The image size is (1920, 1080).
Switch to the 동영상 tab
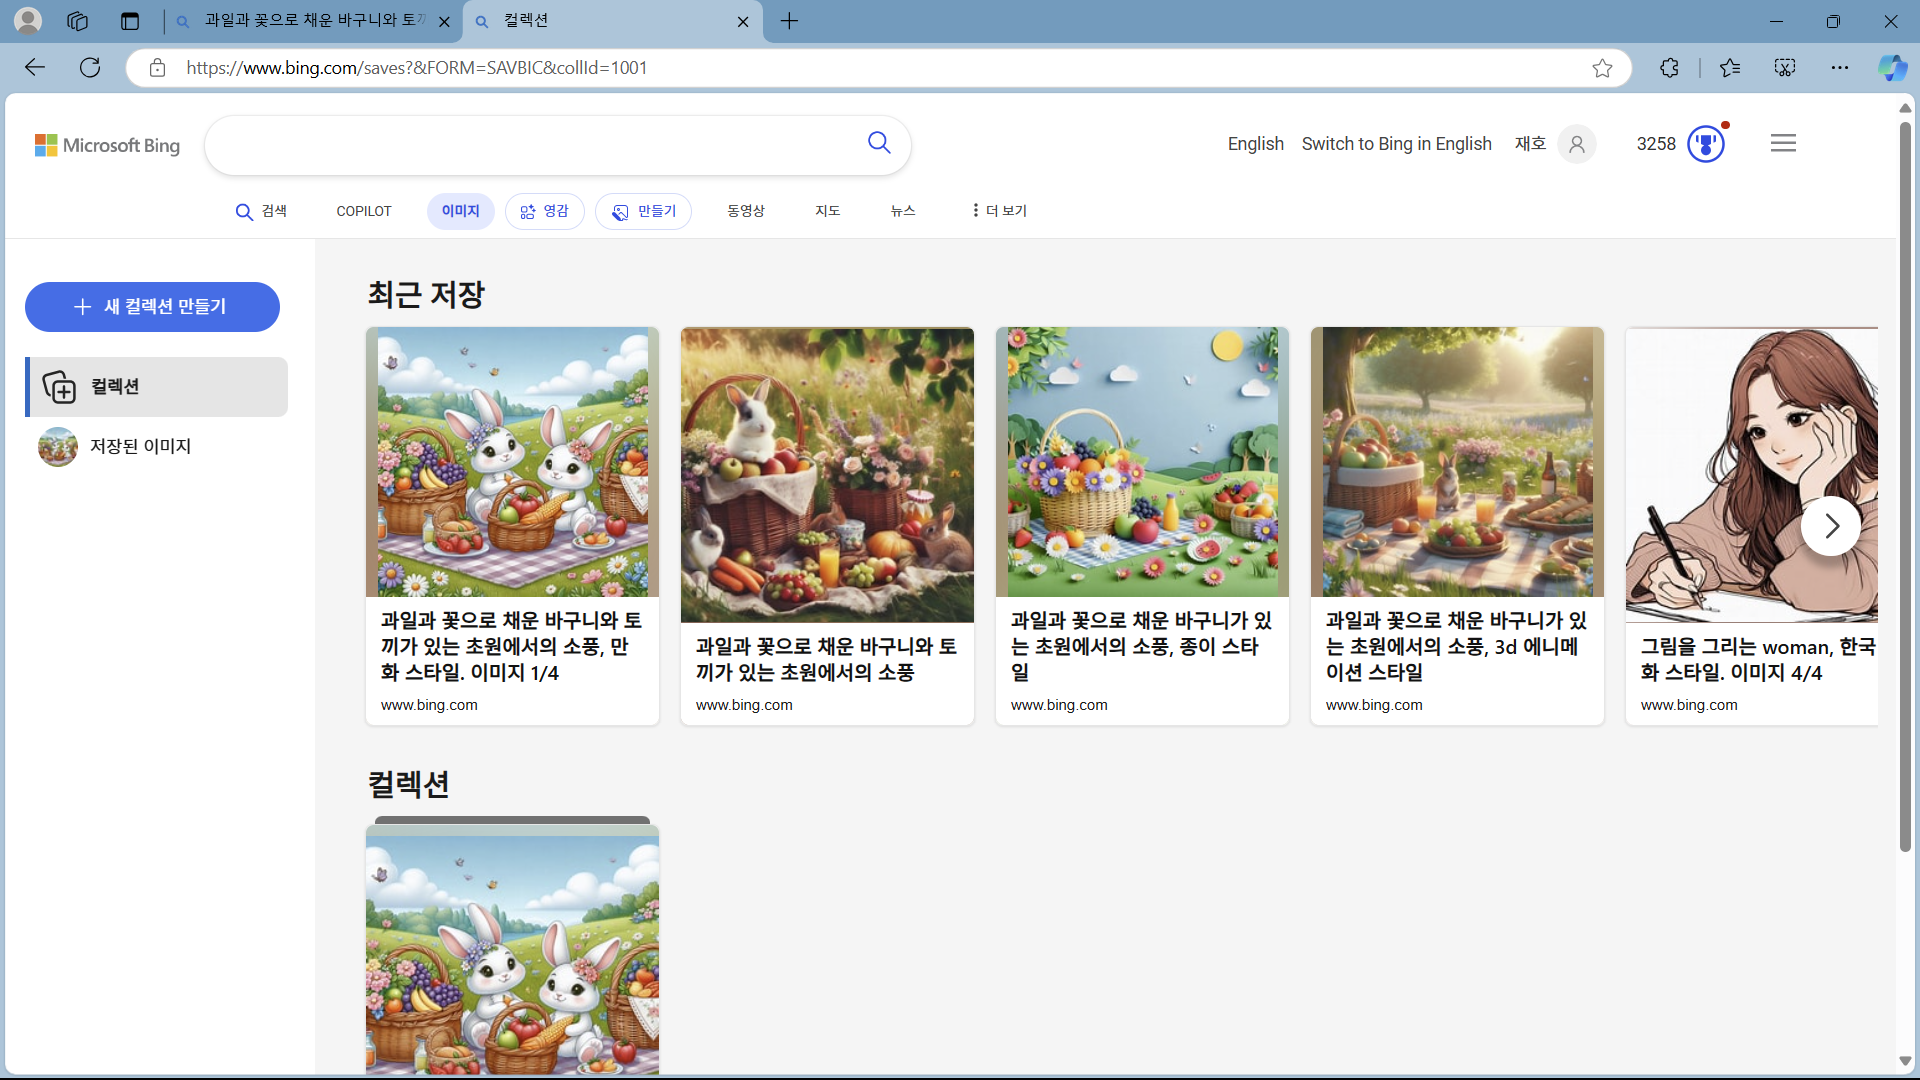pos(746,211)
